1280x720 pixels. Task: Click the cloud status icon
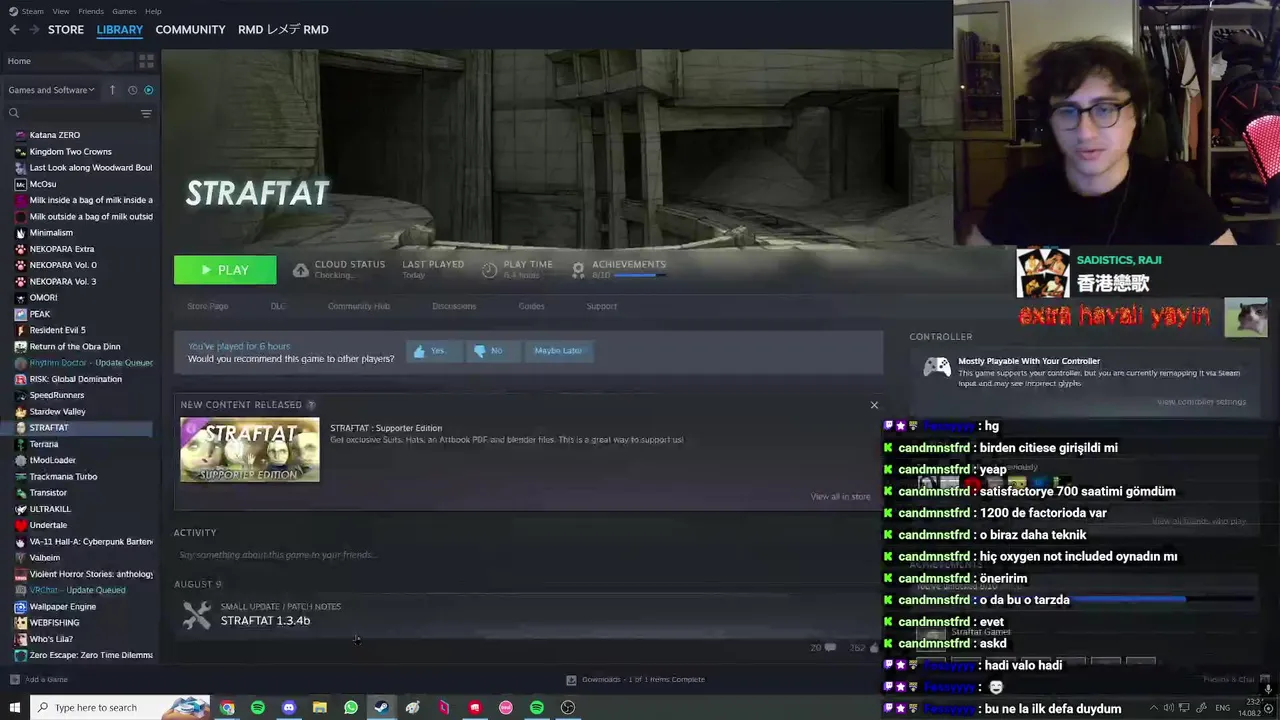click(300, 270)
